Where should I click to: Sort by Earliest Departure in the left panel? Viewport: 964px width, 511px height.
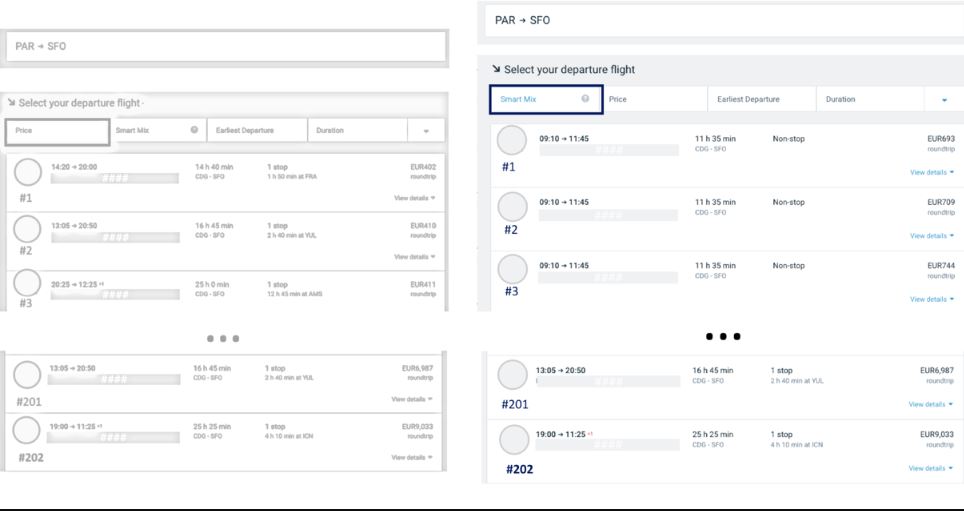pos(257,130)
